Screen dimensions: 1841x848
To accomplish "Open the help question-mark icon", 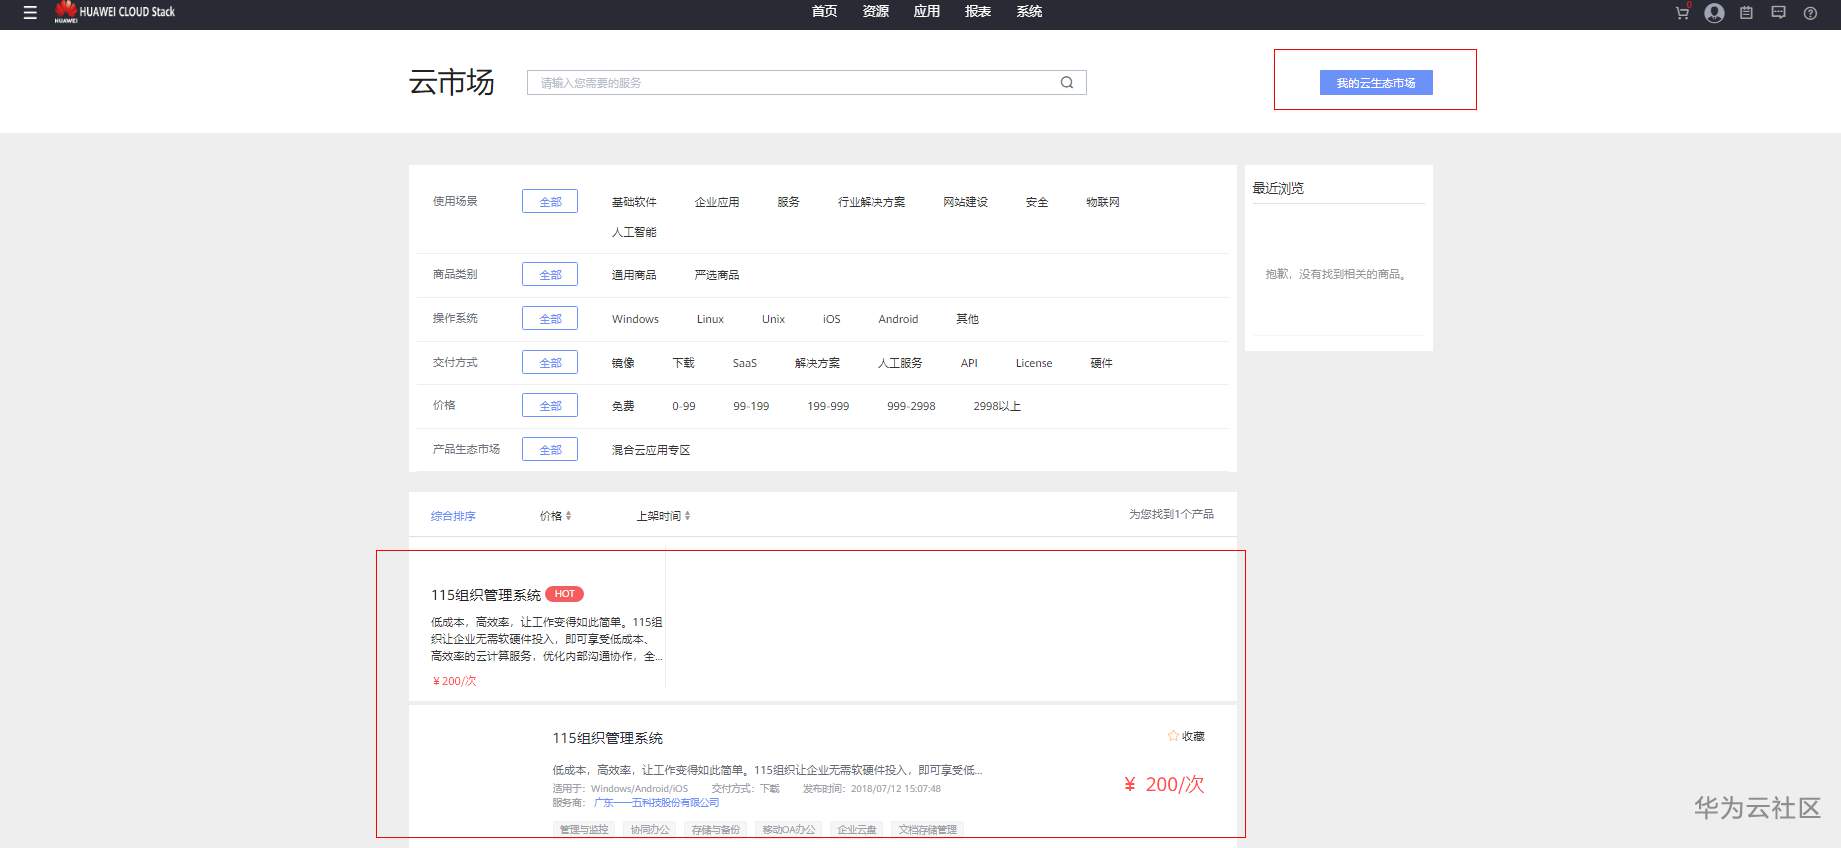I will tap(1810, 13).
